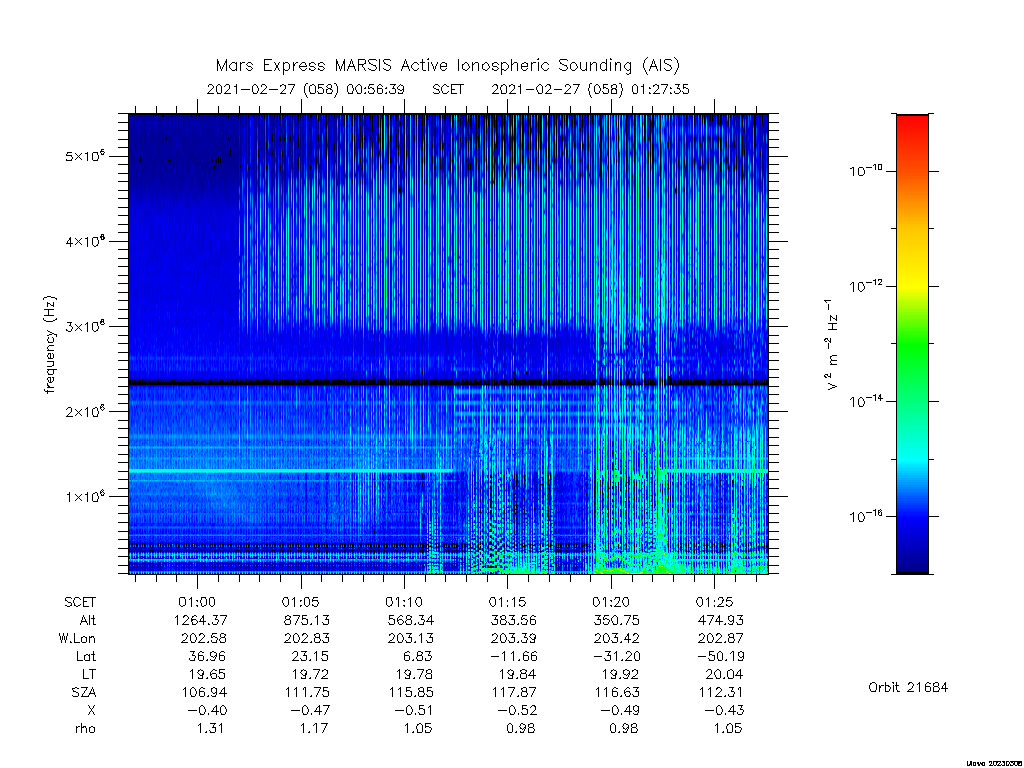
Task: Click rho value 1.31
Action: (x=210, y=728)
